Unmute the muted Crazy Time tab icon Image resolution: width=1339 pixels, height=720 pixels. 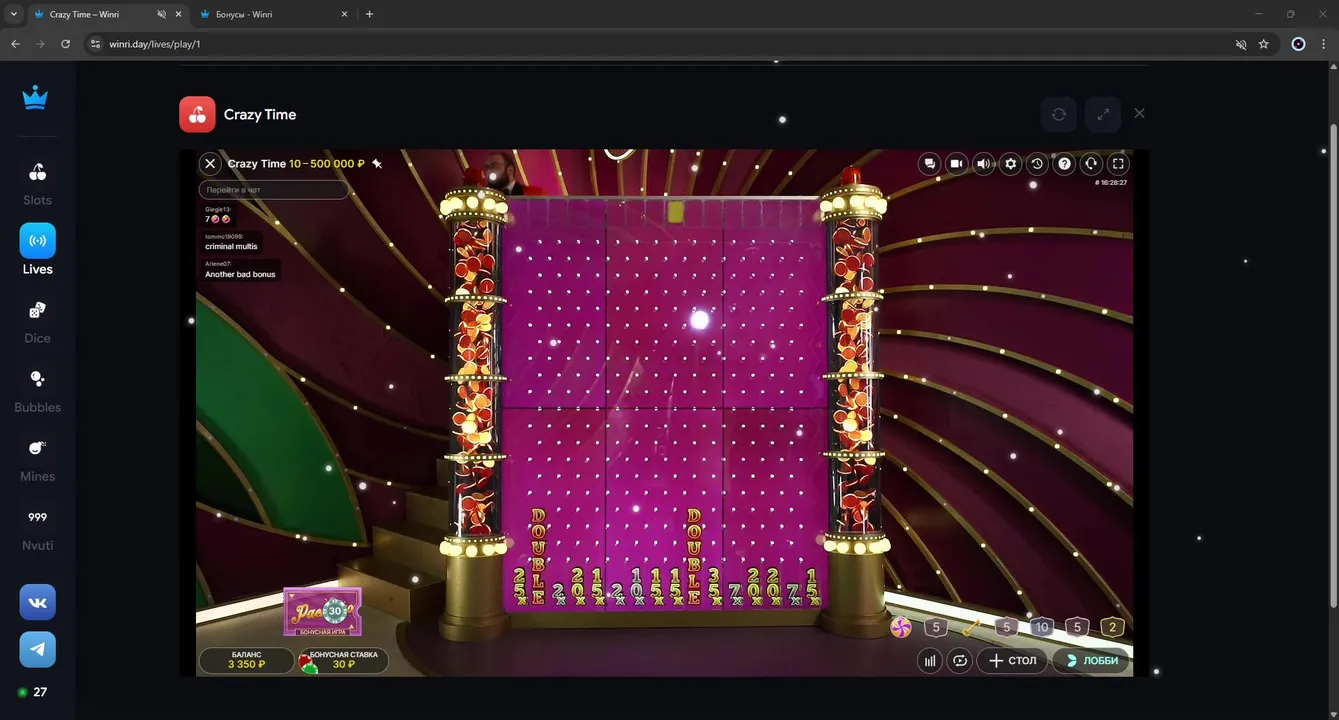click(162, 14)
